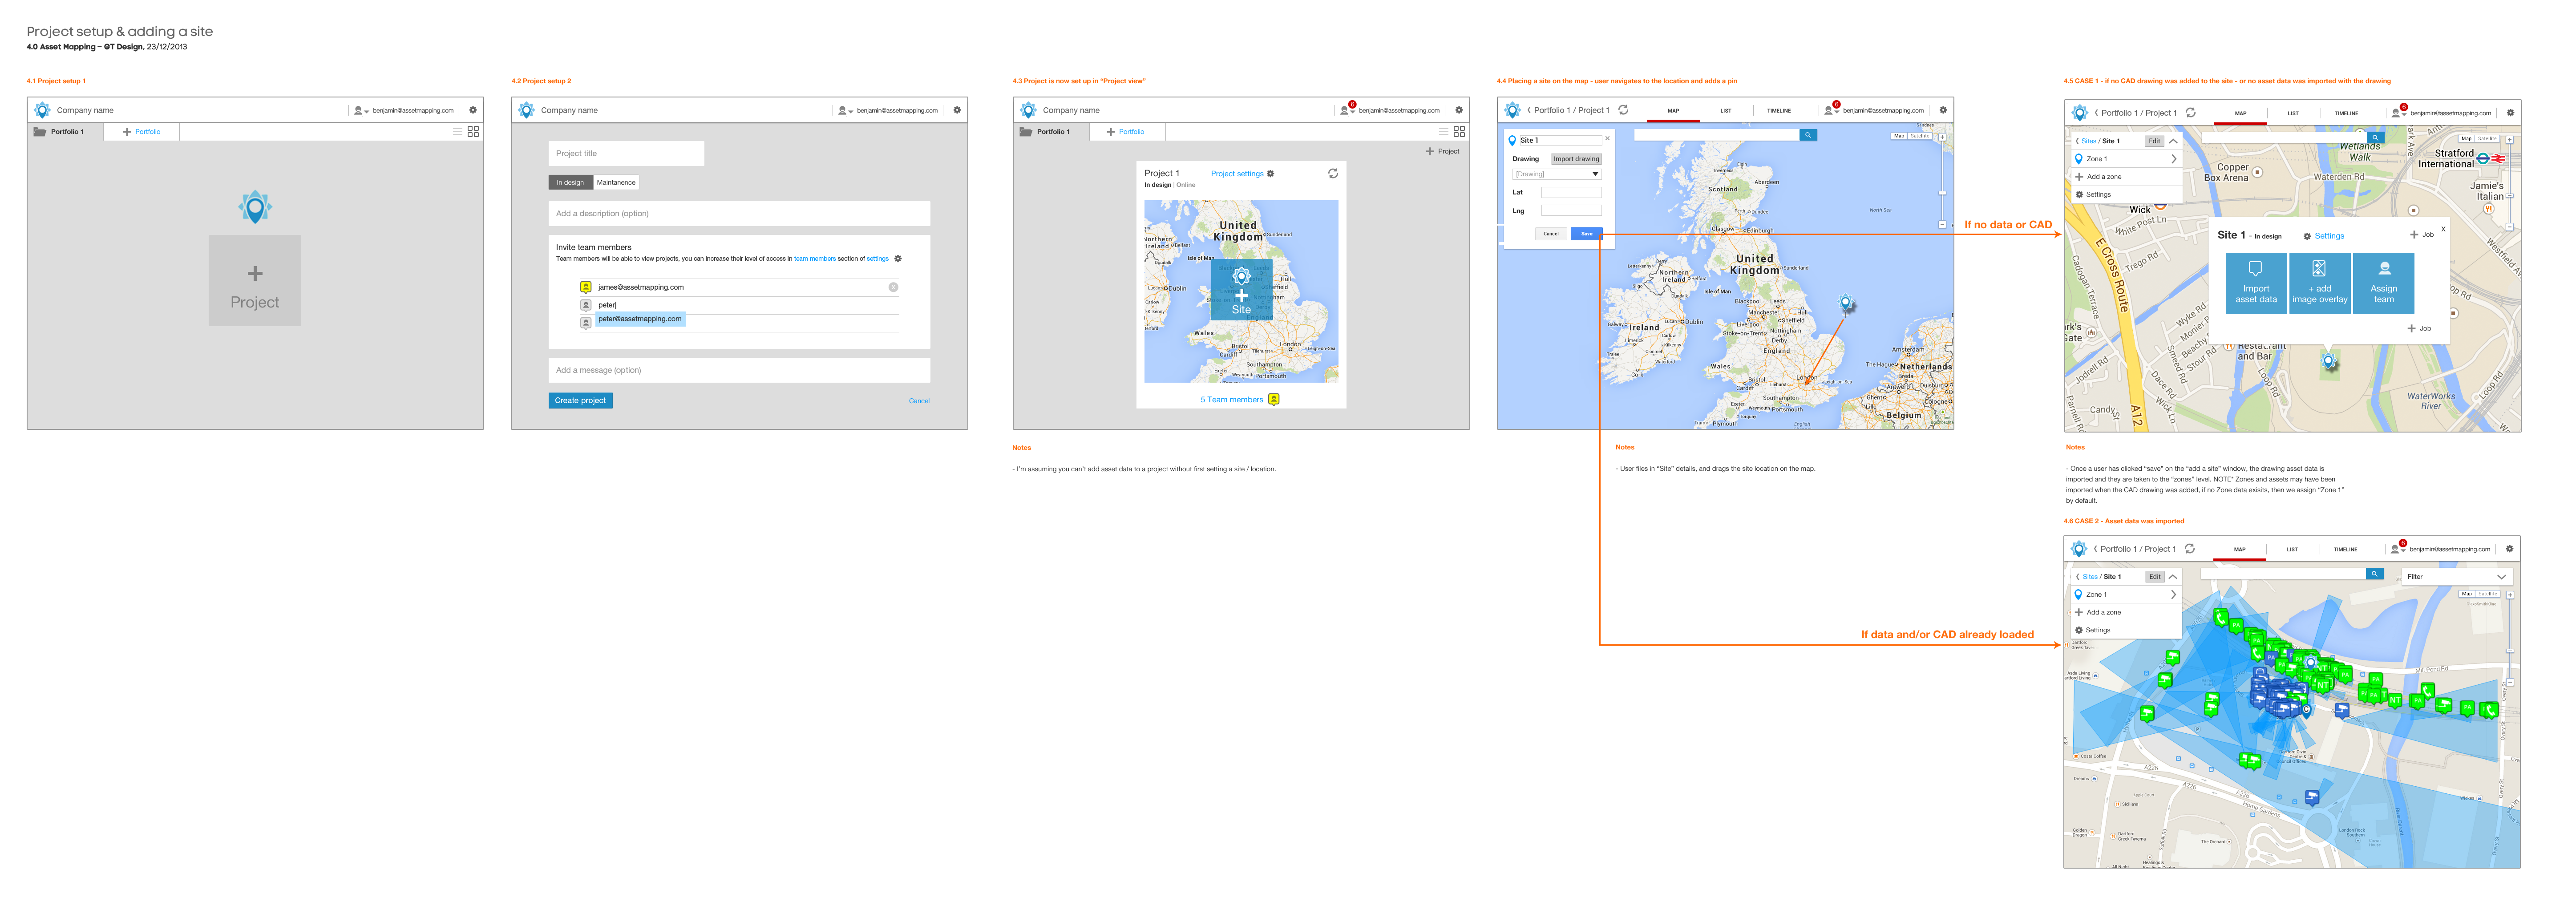The image size is (2576, 918).
Task: Go back via Portfolio 1 / Project 1 breadcrumb in 4.4
Action: 1568,110
